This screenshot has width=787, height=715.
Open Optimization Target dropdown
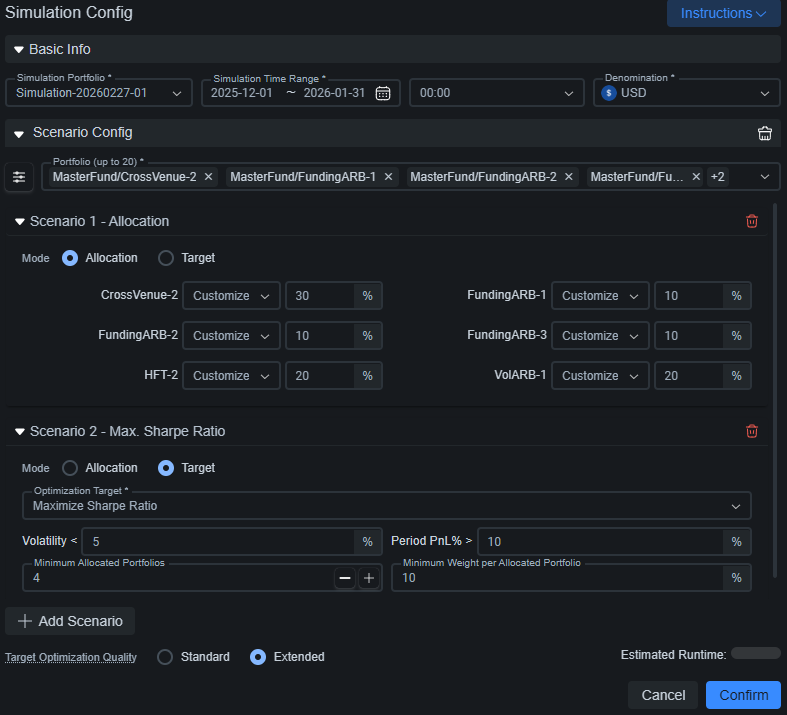[386, 506]
